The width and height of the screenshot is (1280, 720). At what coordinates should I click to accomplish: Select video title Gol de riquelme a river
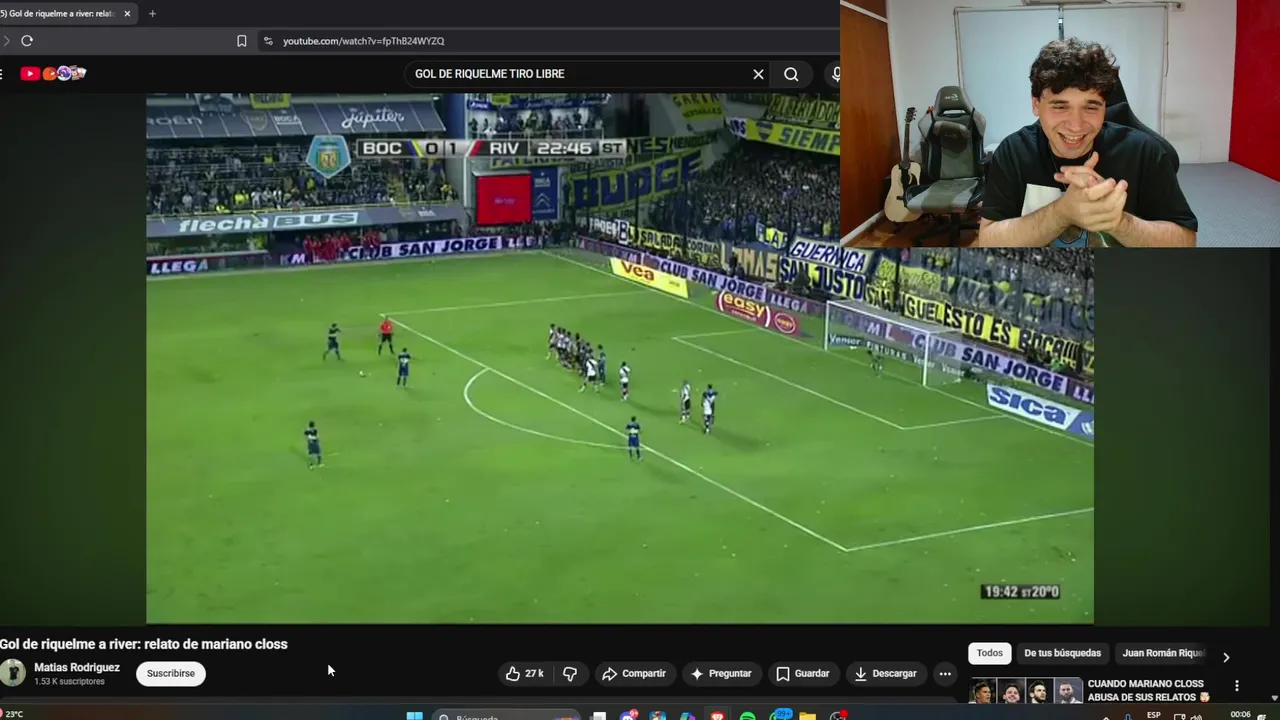[144, 644]
